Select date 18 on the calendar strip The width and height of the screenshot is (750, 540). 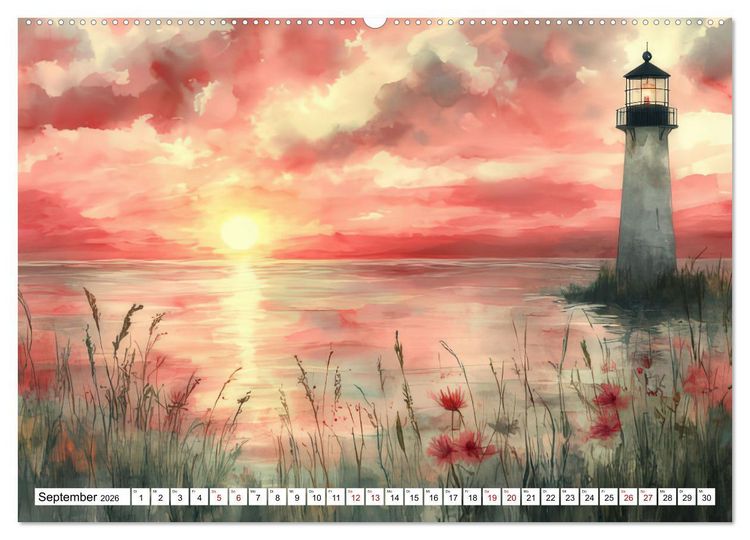[473, 497]
